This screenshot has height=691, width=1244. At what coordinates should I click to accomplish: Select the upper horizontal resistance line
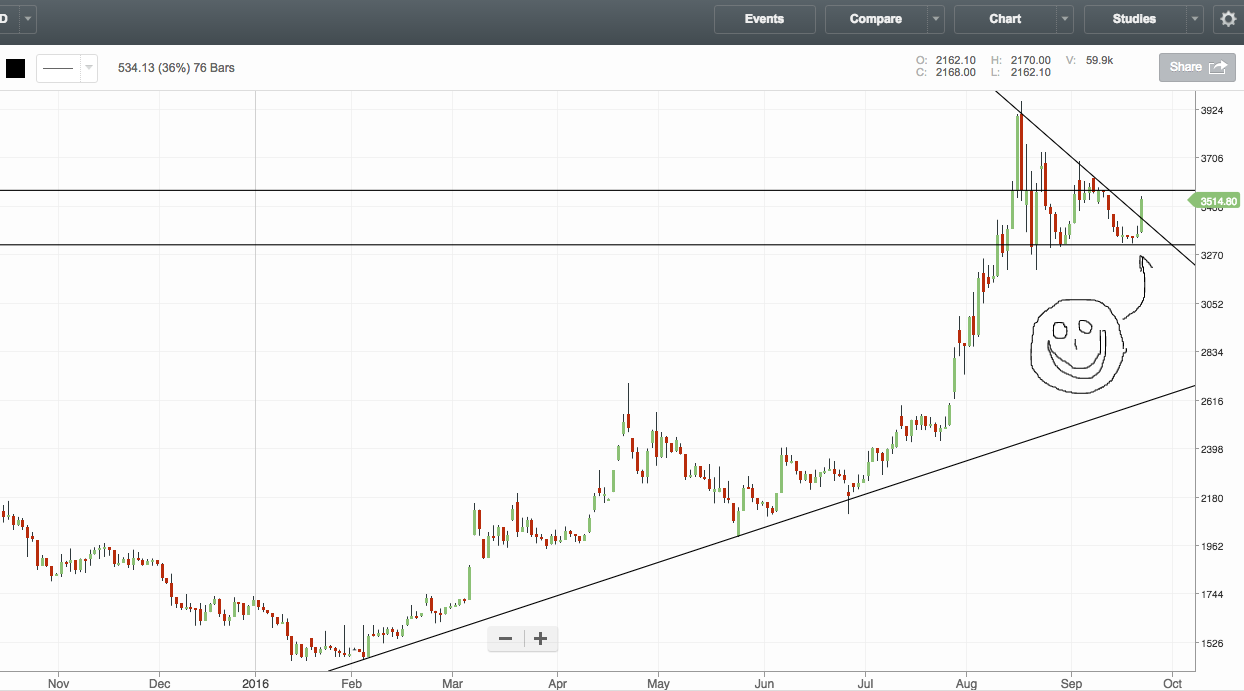pos(500,190)
